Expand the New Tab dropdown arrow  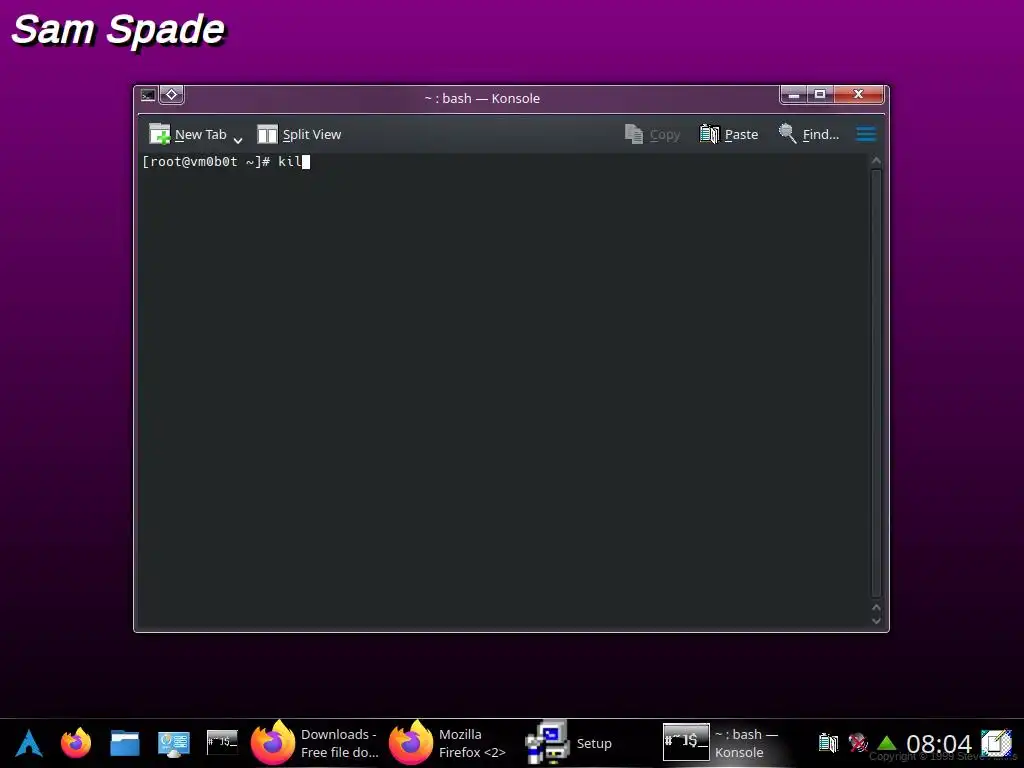pos(238,140)
